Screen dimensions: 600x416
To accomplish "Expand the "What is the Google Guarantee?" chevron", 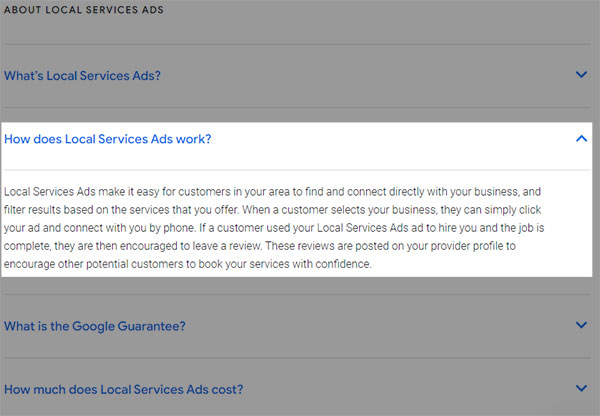I will click(581, 325).
